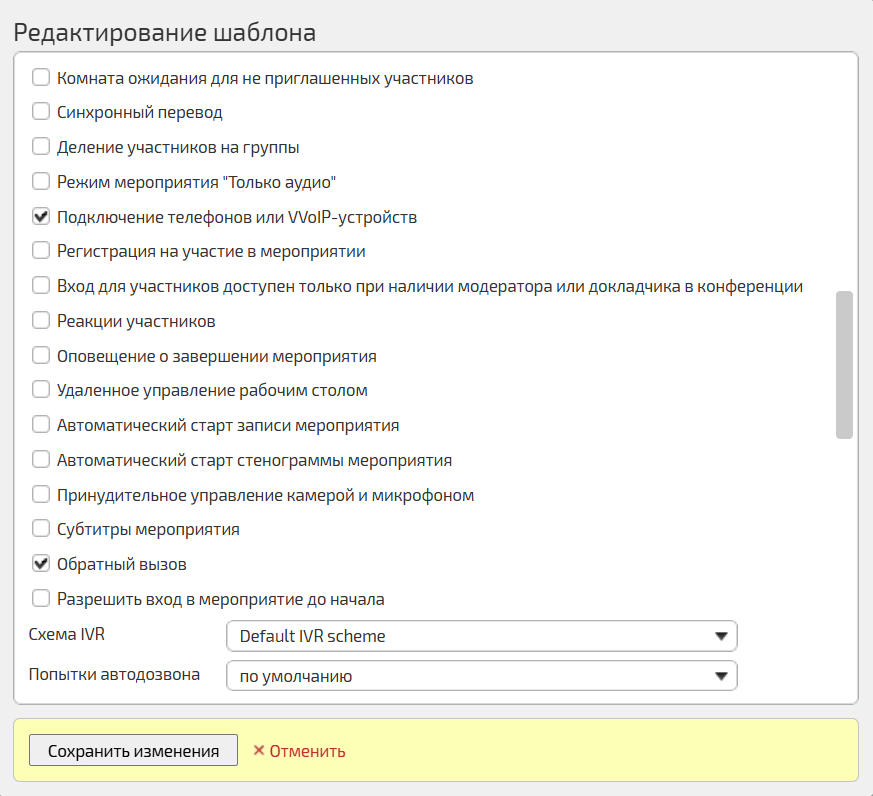The height and width of the screenshot is (796, 873).
Task: Enable Комната ожидания для не приглашенных участников checkbox
Action: click(x=41, y=77)
